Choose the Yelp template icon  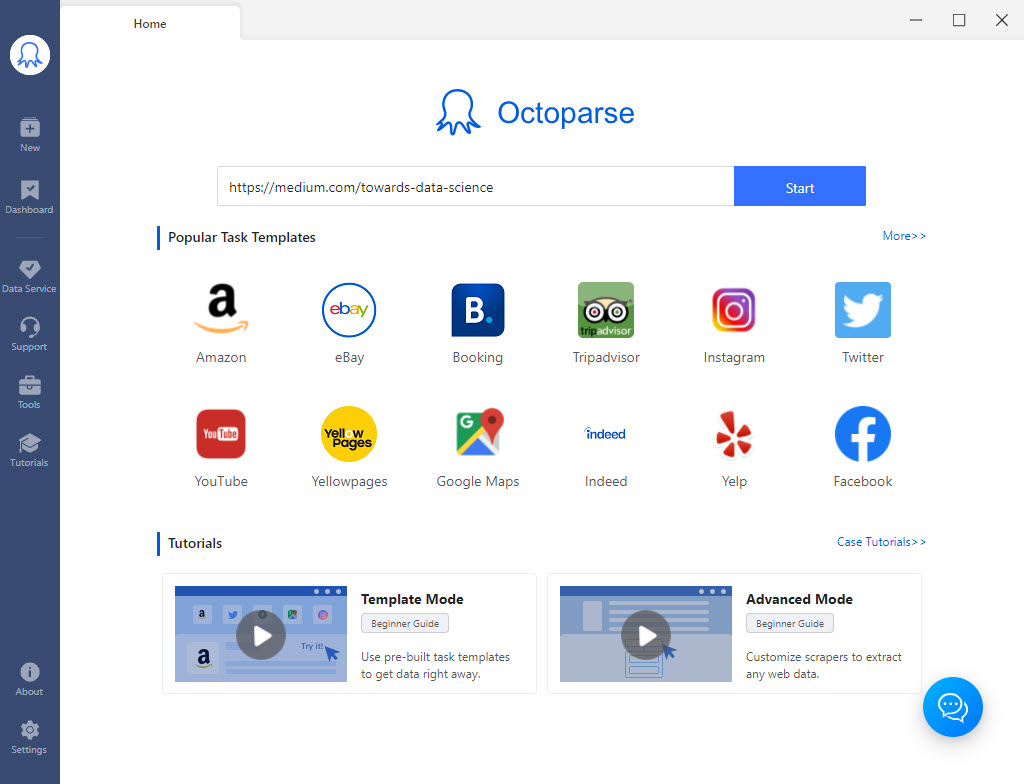click(734, 434)
